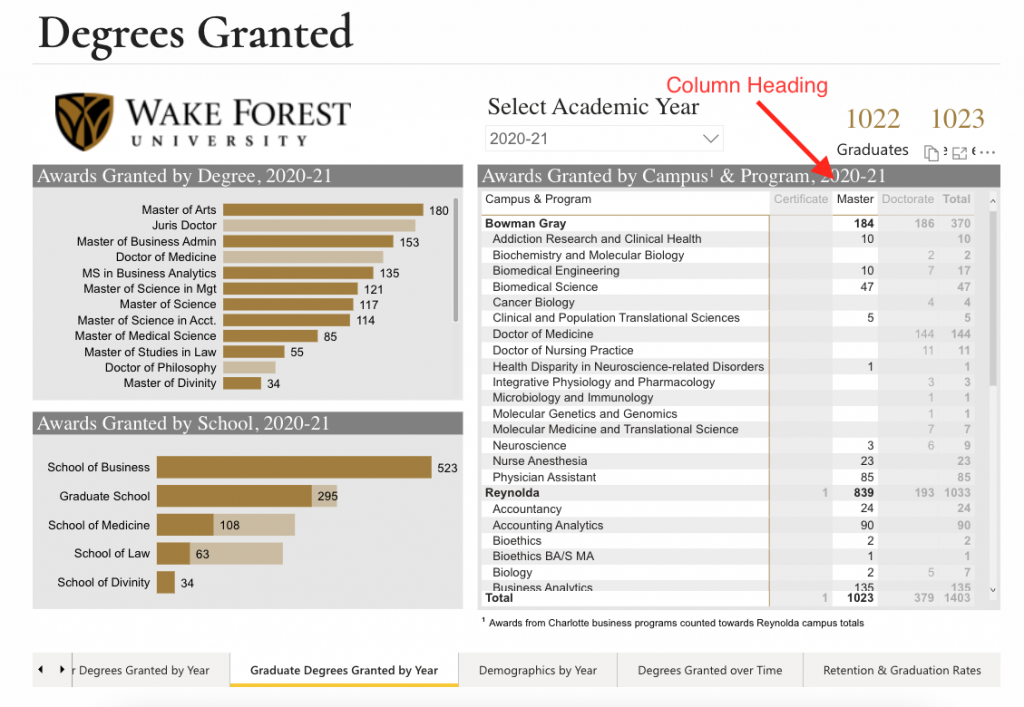
Task: Select the MS in Business Analytics bar
Action: (x=298, y=273)
